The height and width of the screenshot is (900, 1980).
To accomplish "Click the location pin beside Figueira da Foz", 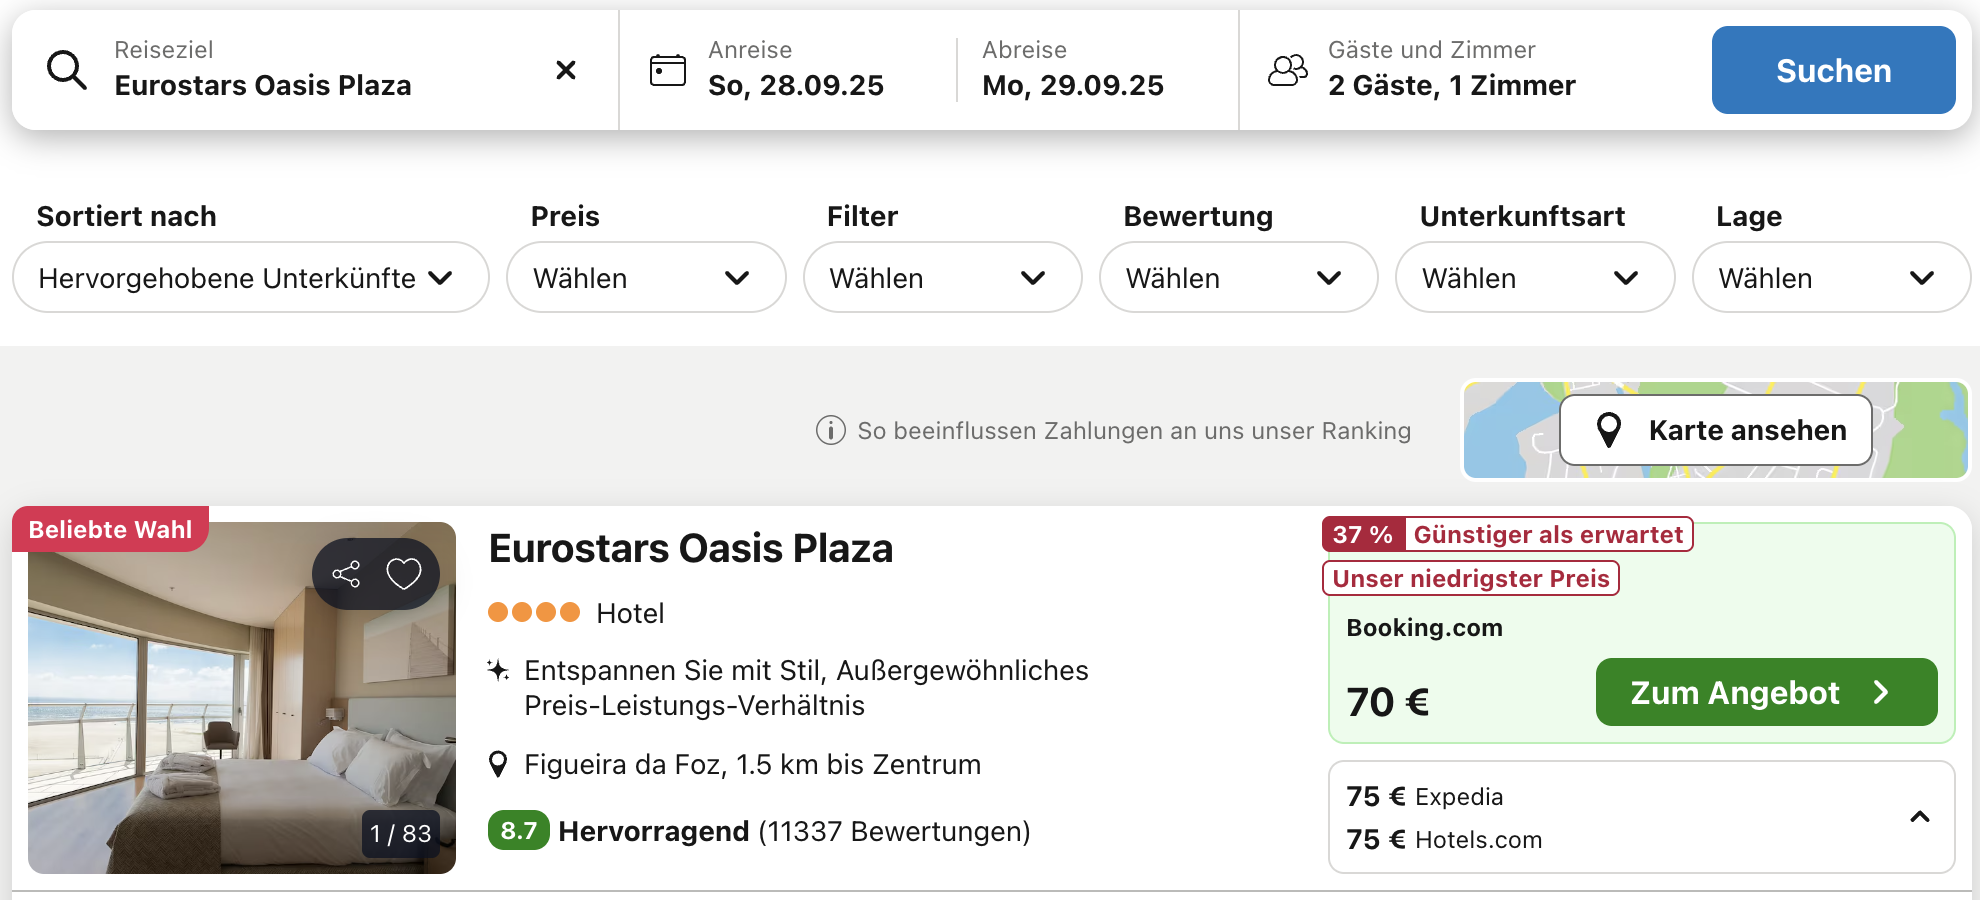I will point(498,765).
